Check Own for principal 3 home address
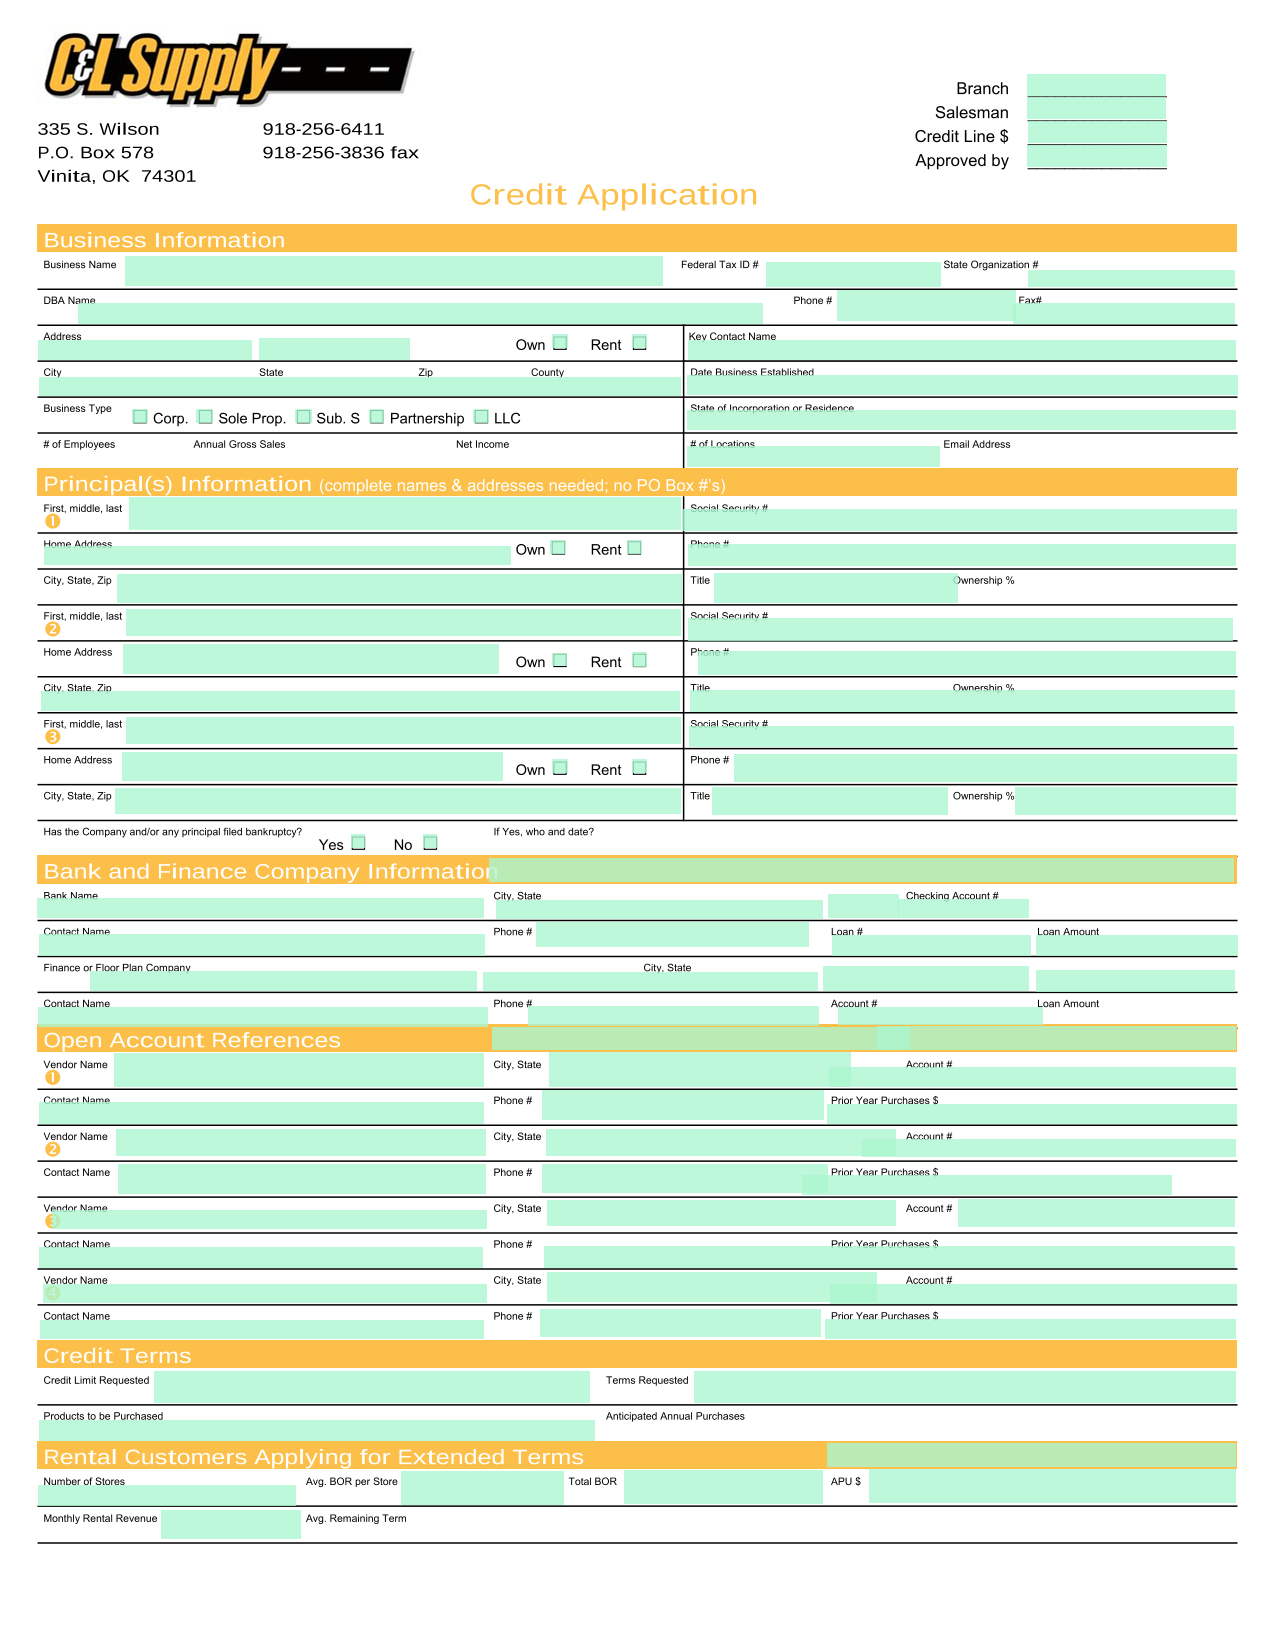The width and height of the screenshot is (1275, 1649). 560,768
